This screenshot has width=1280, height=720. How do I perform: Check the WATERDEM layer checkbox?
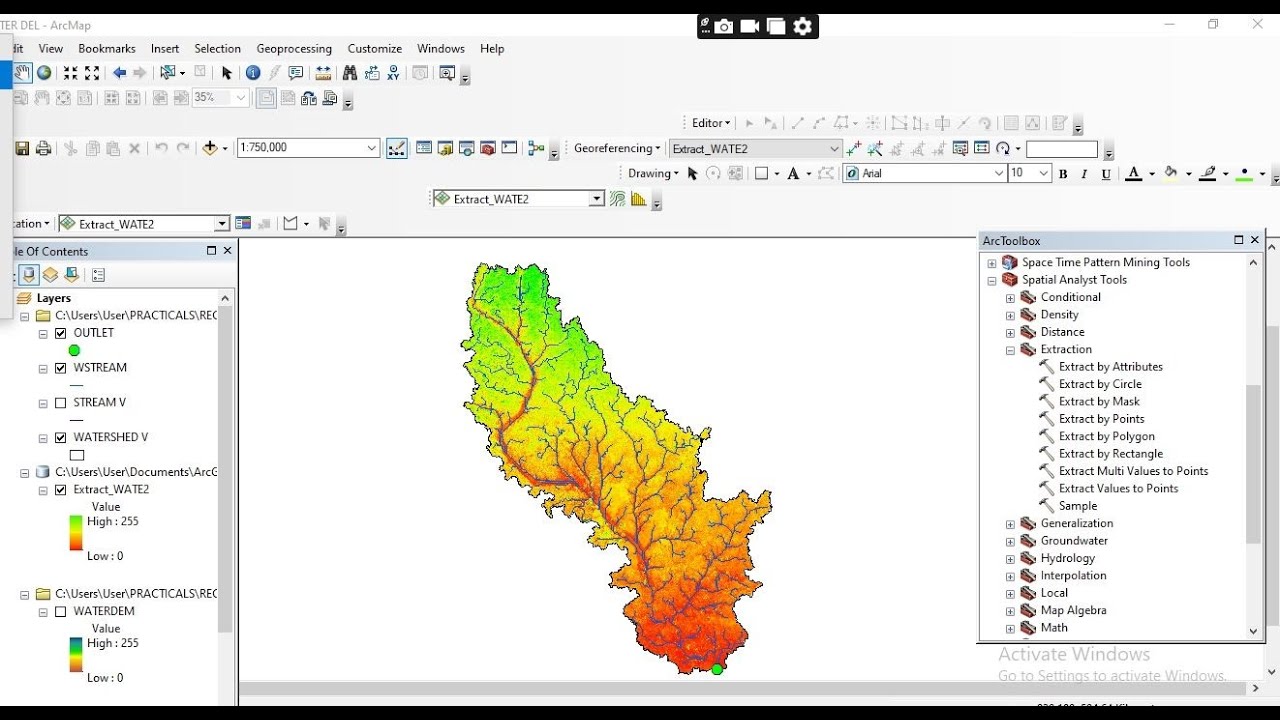(x=61, y=612)
